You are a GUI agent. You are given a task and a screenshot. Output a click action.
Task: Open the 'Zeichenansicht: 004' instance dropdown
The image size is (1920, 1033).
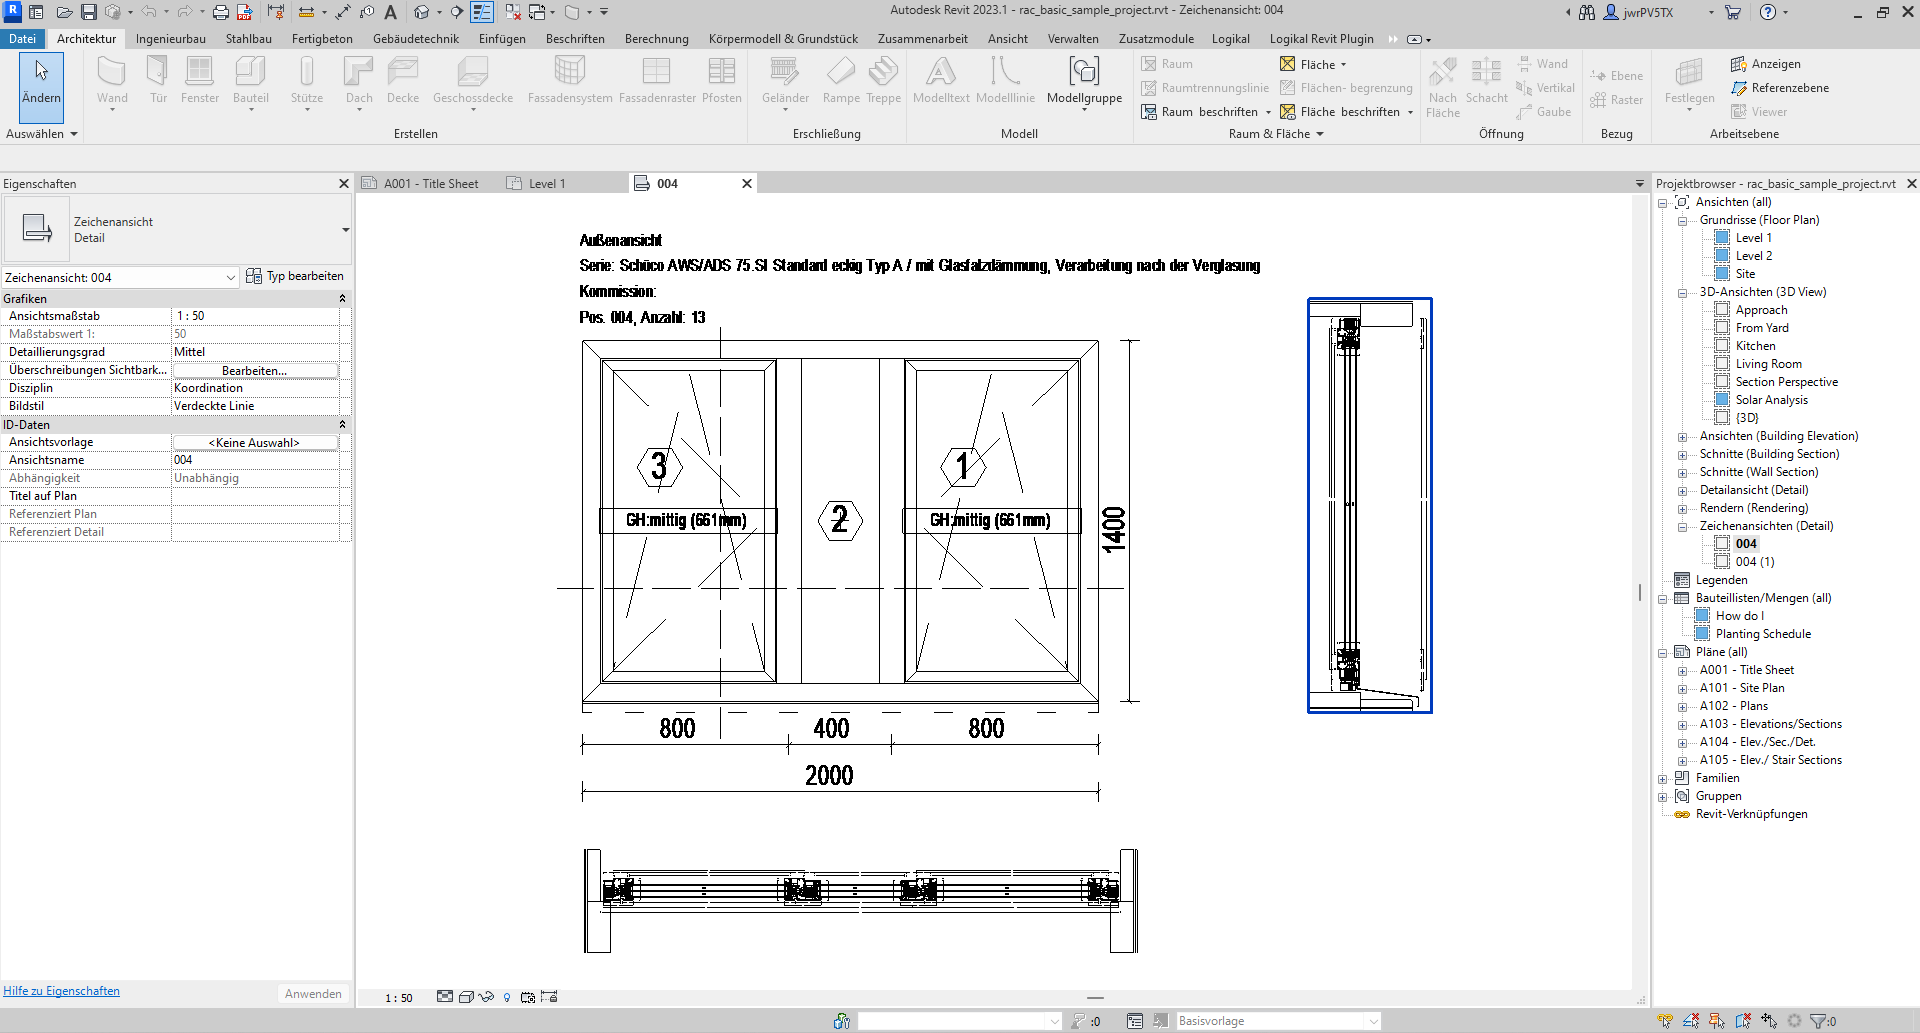(120, 277)
